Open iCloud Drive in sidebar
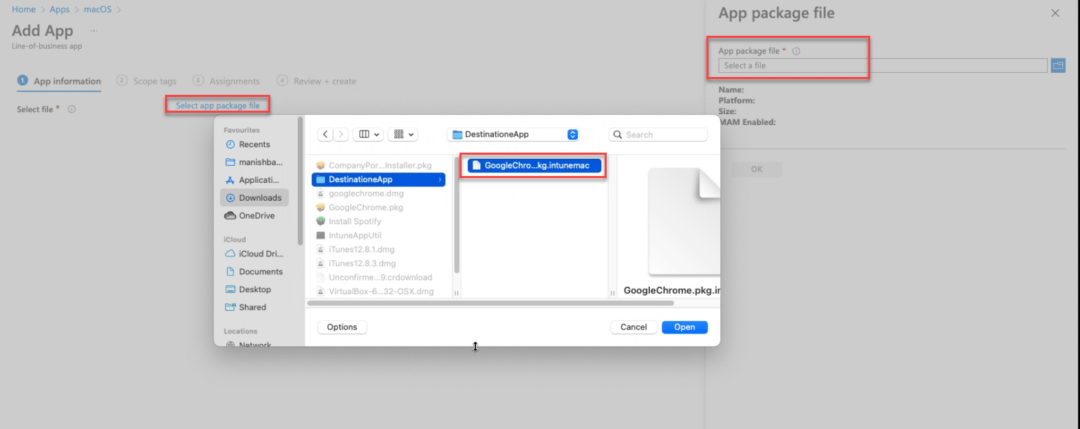The height and width of the screenshot is (429, 1080). [254, 253]
